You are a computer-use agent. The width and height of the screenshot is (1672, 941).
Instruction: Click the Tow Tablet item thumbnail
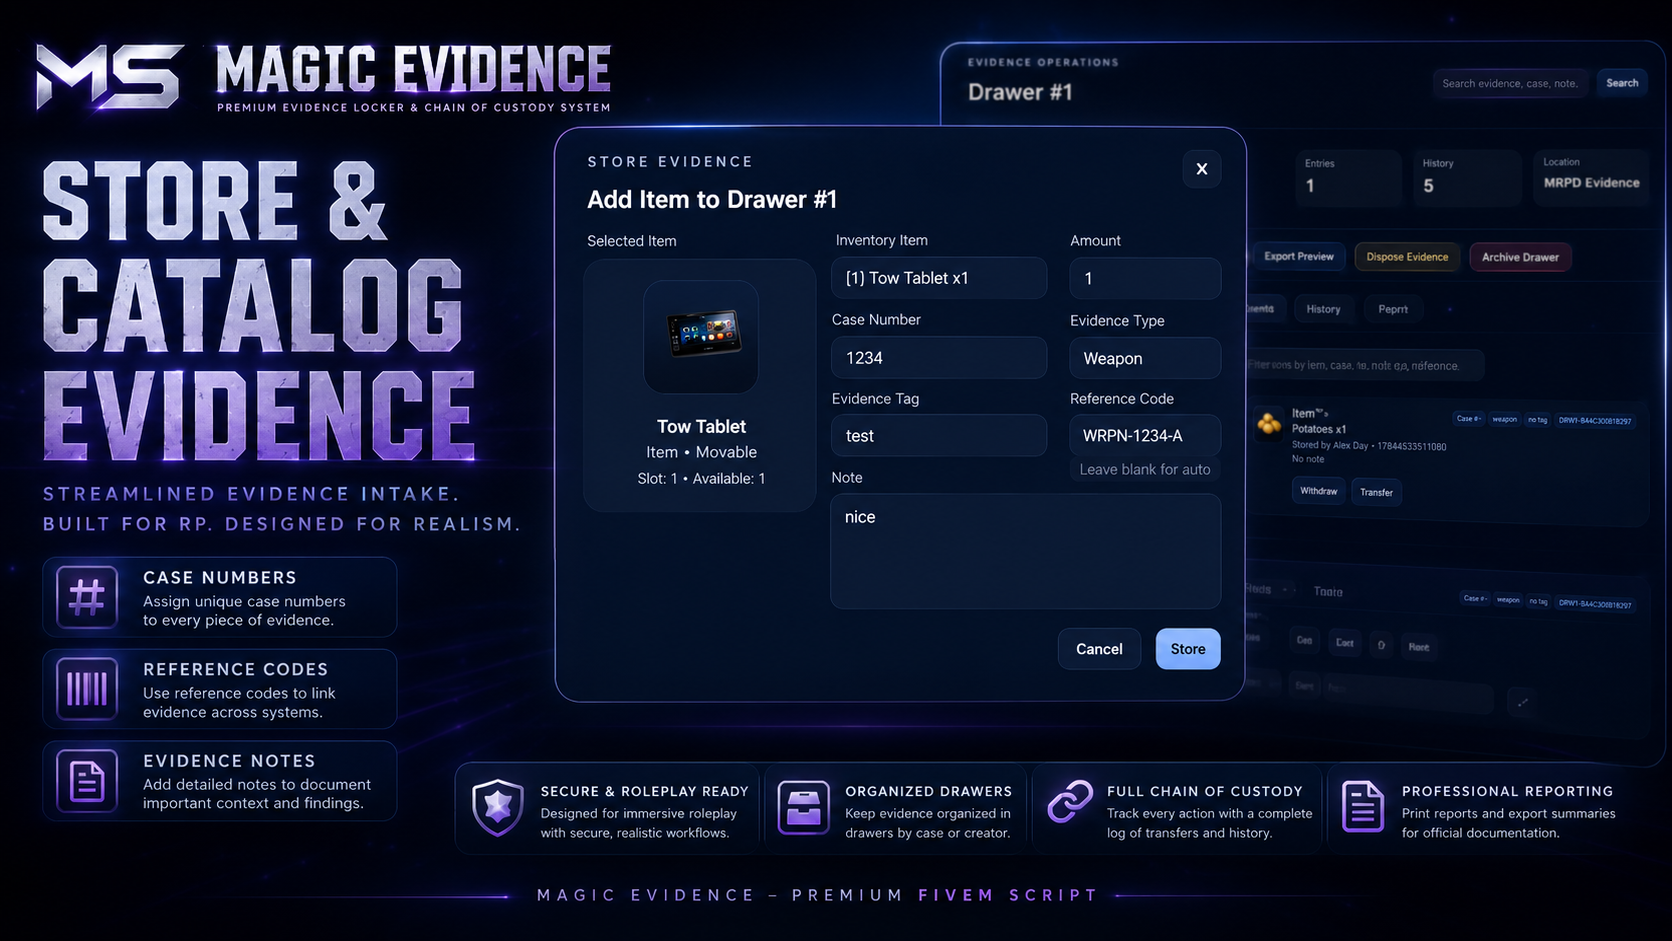[x=701, y=336]
